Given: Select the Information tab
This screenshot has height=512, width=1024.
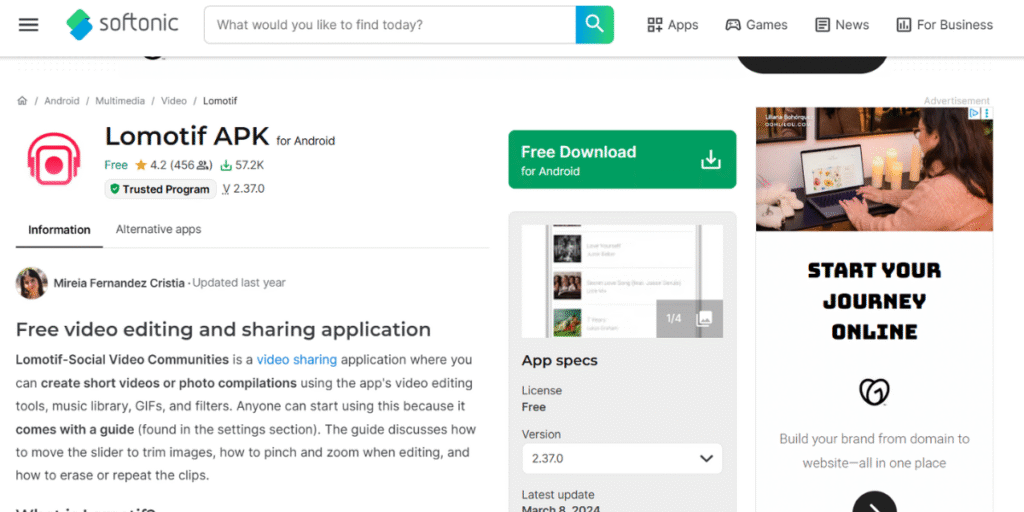Looking at the screenshot, I should click(59, 230).
